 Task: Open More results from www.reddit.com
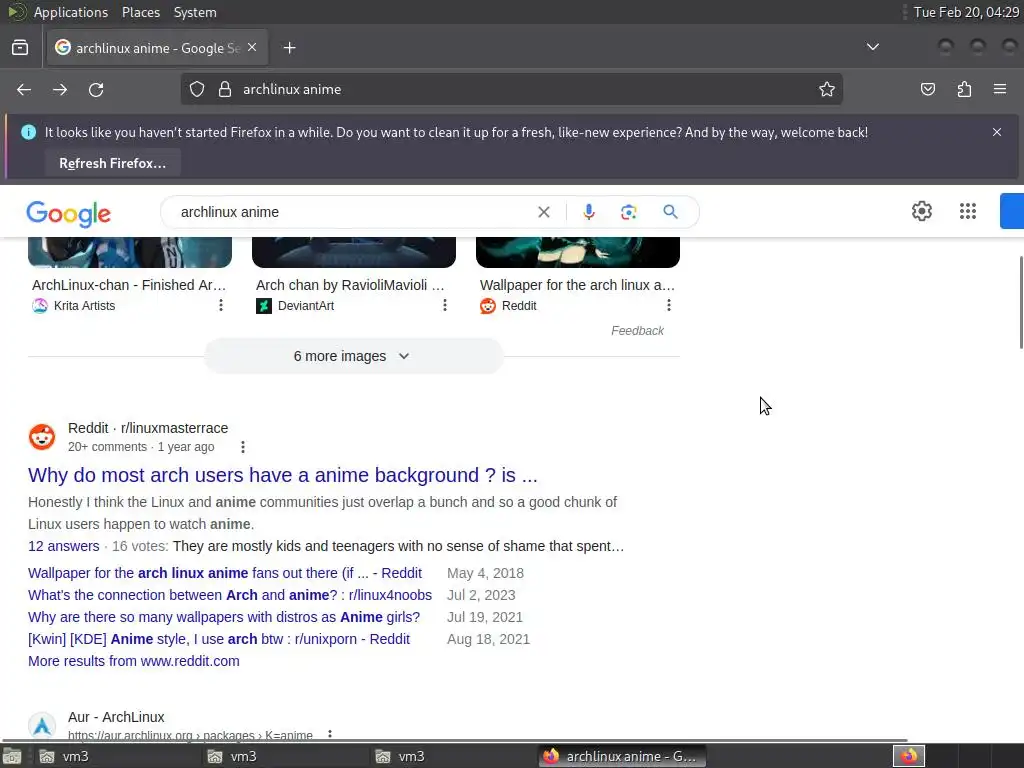point(134,661)
